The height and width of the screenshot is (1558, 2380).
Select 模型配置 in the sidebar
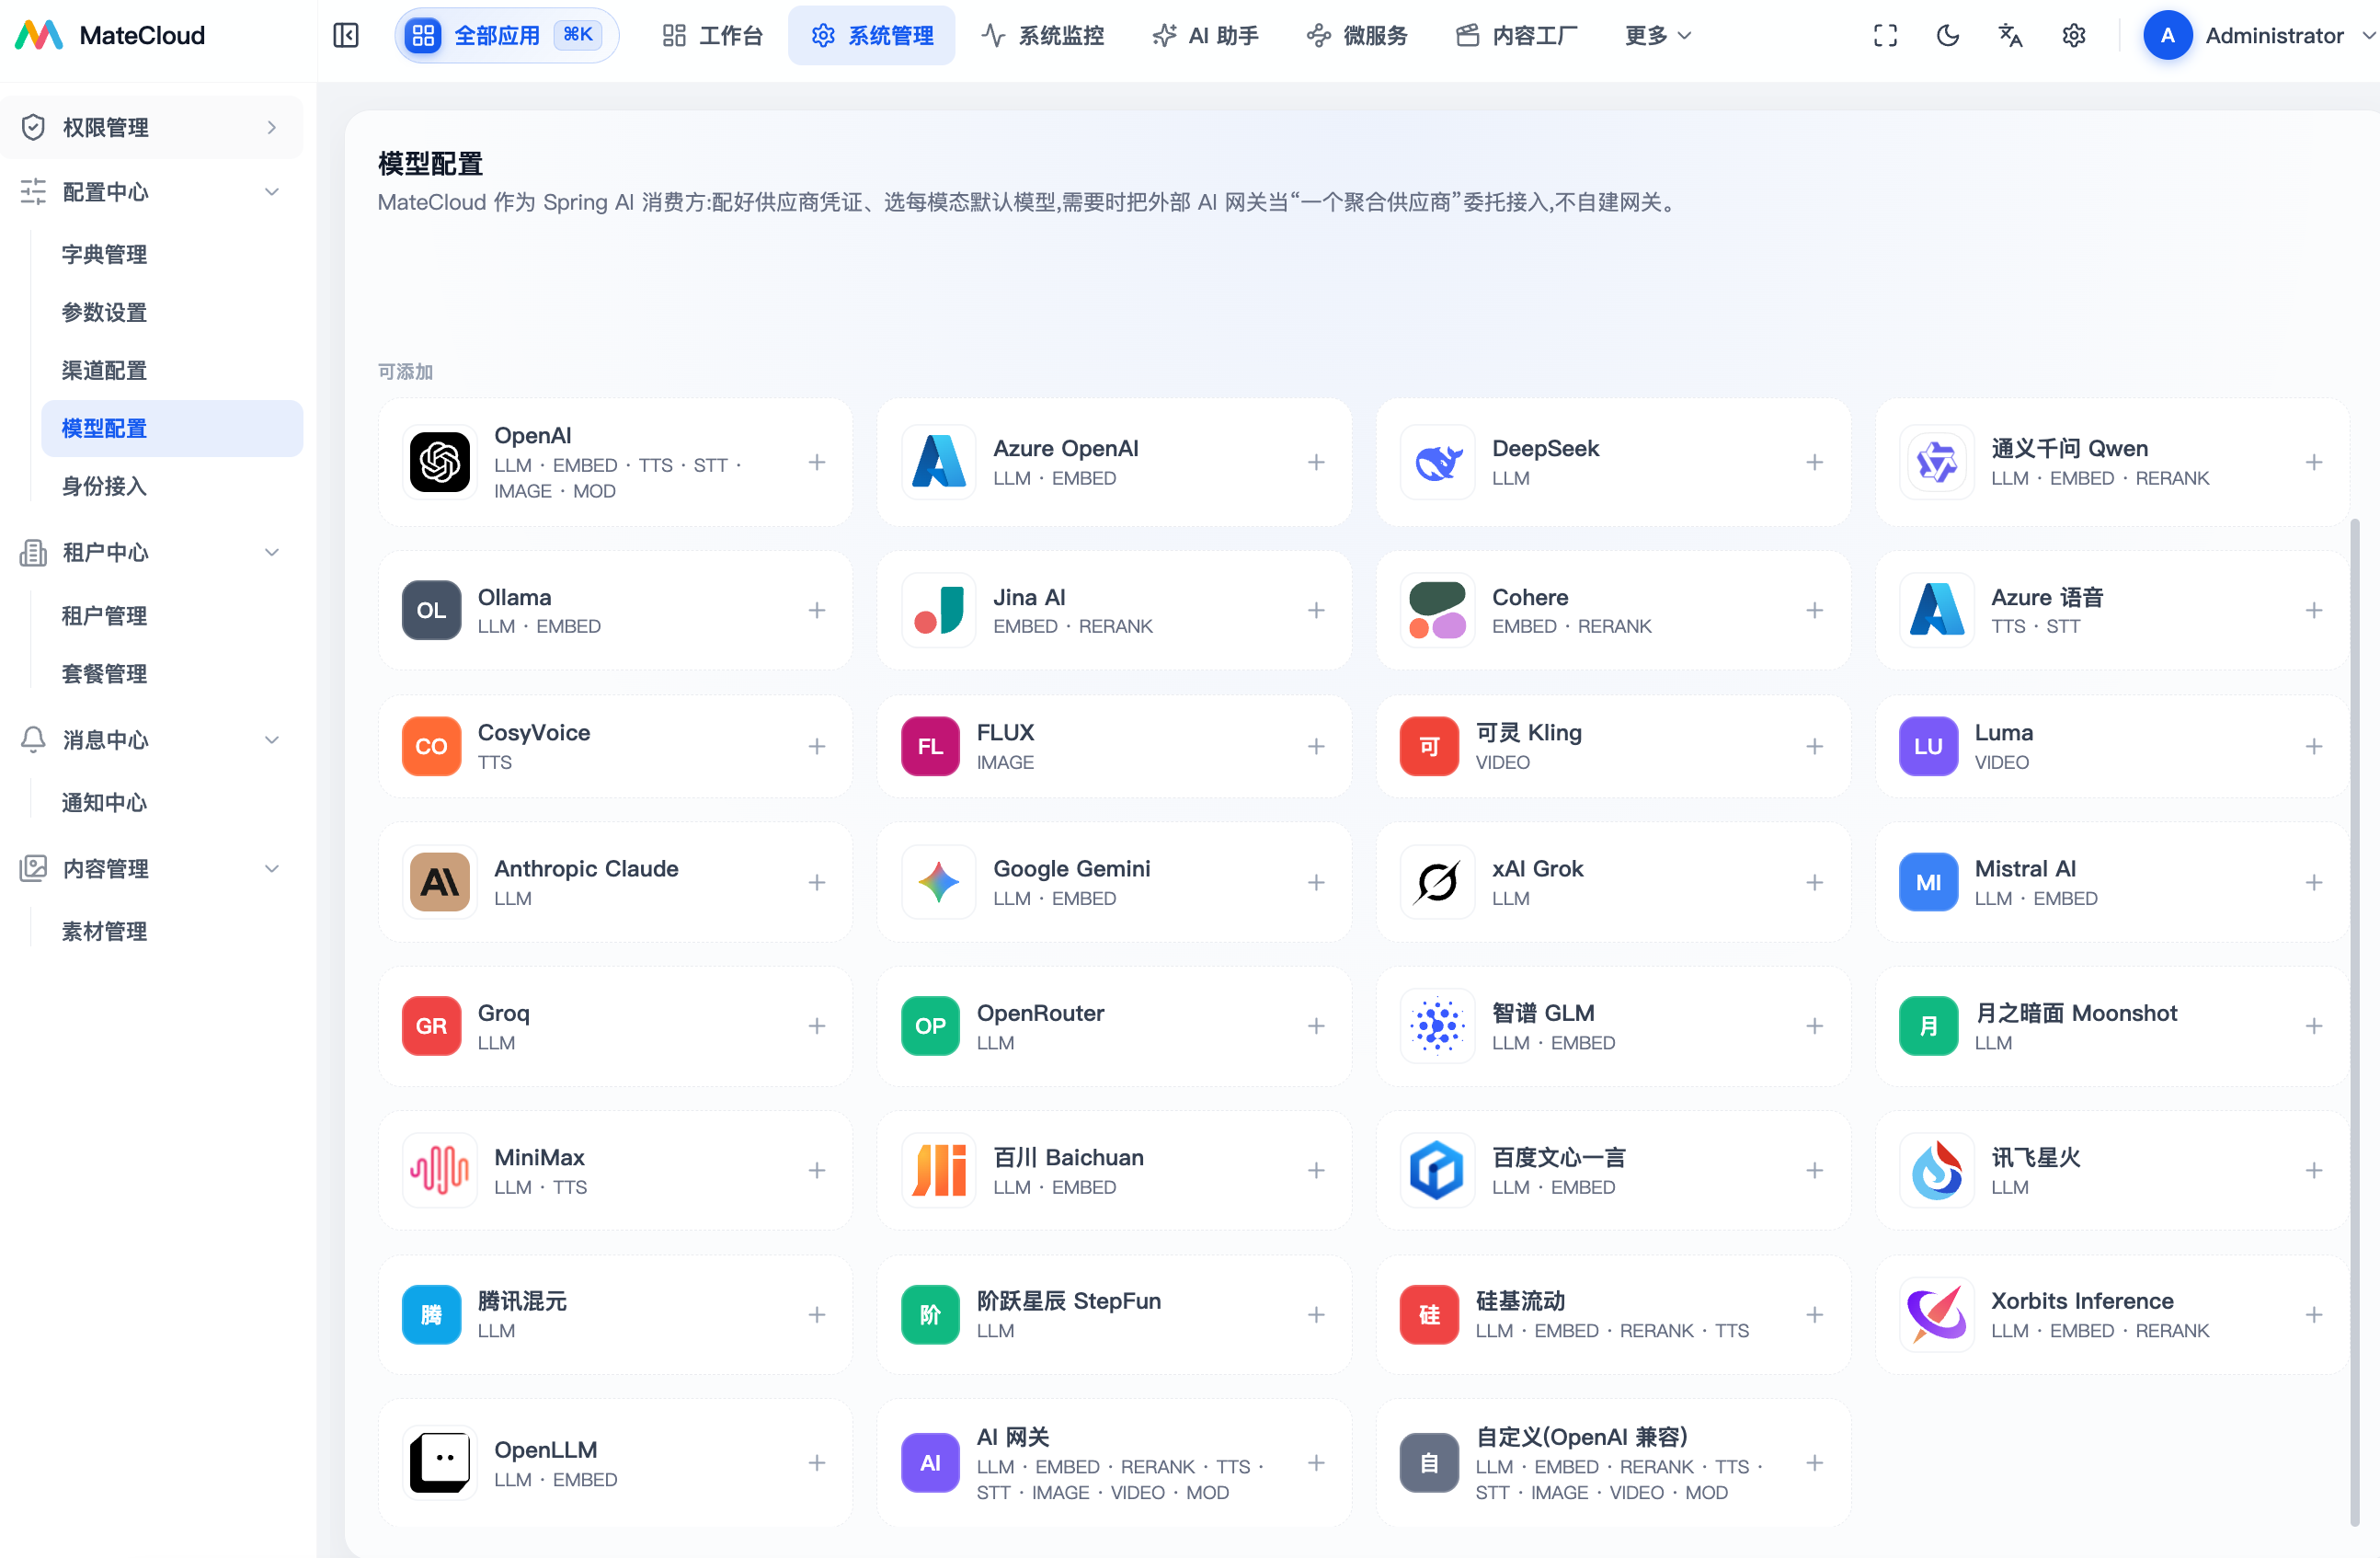click(x=172, y=428)
